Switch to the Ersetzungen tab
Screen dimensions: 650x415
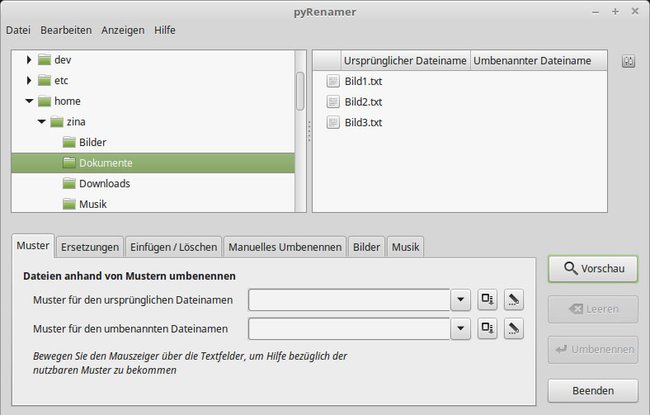90,247
